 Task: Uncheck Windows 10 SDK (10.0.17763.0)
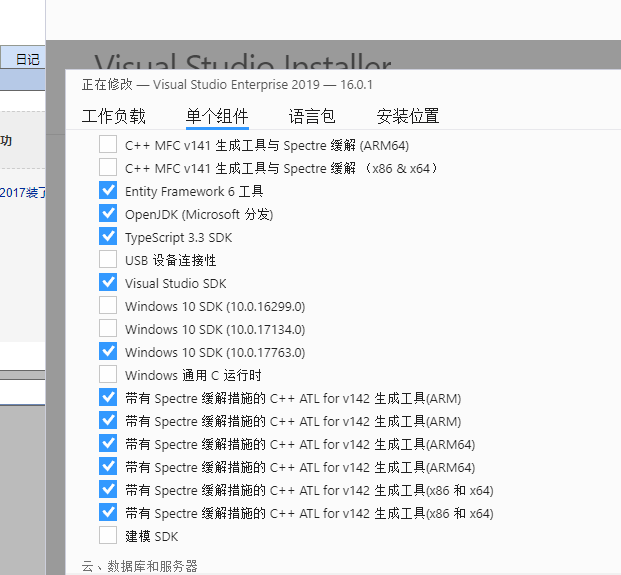(x=108, y=351)
